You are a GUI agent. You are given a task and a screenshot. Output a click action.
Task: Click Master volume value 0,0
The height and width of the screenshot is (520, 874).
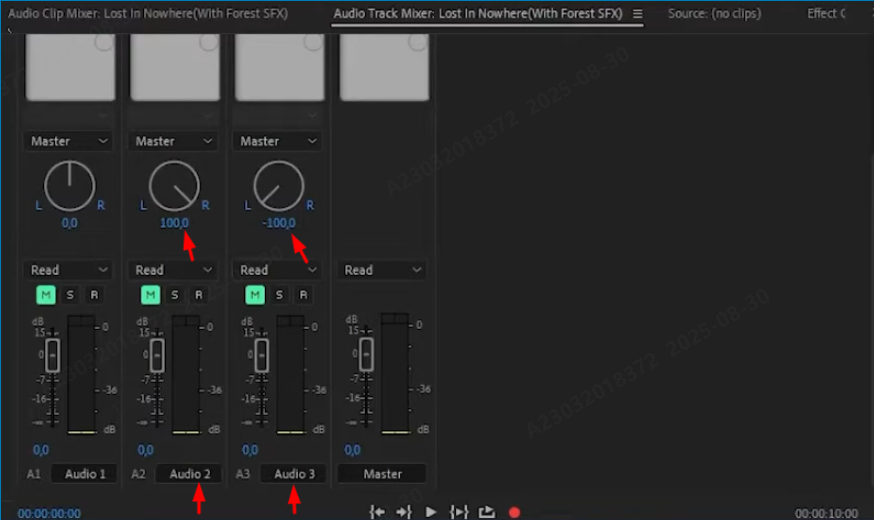click(352, 450)
